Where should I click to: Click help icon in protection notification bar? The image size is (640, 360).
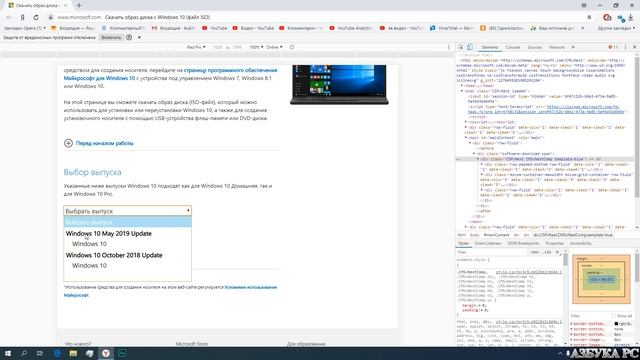pos(129,37)
